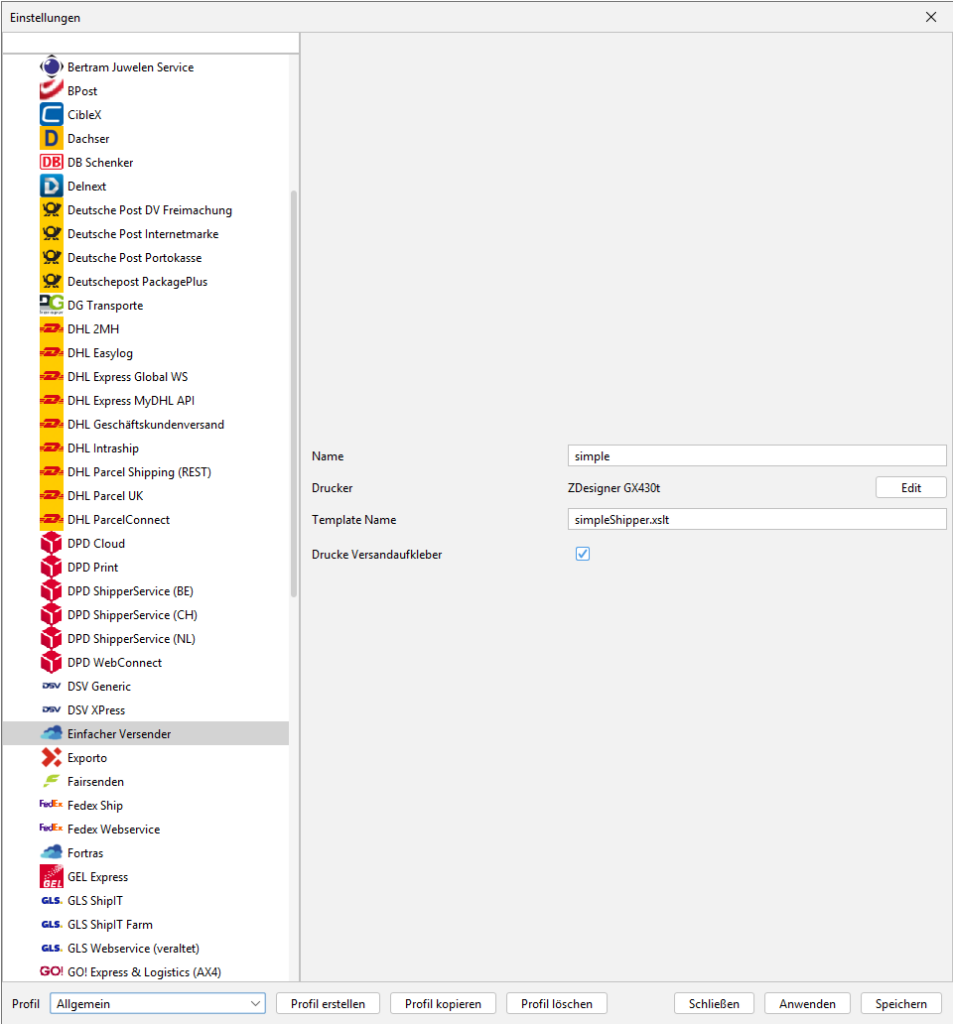Select the GEL Express logo icon

(51, 877)
